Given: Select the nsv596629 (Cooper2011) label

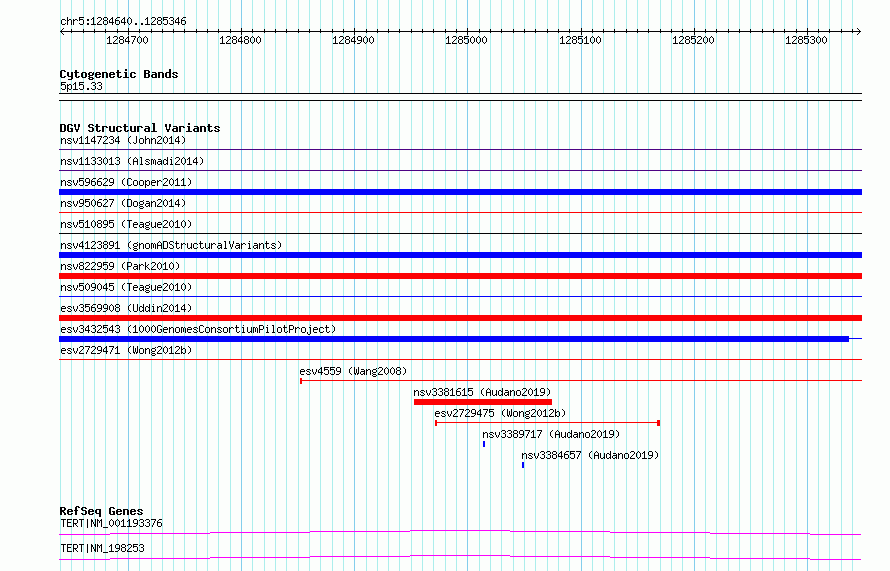Looking at the screenshot, I should point(126,182).
